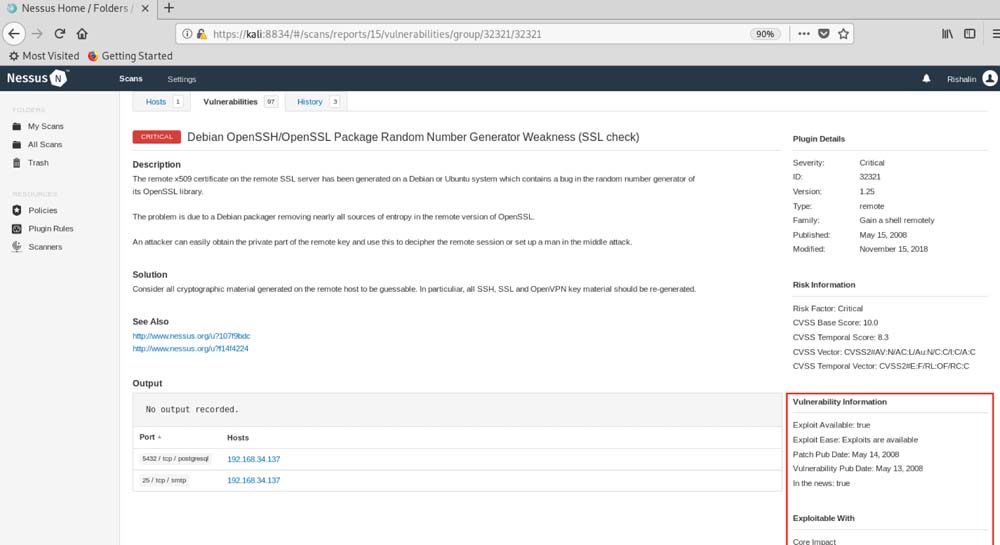Reset the 90% zoom level indicator
1000x545 pixels.
765,34
